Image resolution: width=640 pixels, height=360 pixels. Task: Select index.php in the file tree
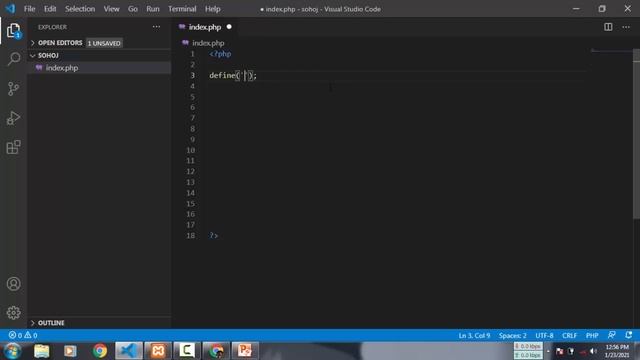99,68
